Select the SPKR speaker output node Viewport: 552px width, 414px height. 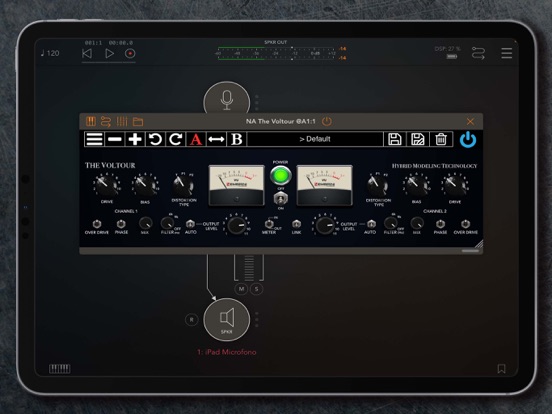click(x=227, y=320)
